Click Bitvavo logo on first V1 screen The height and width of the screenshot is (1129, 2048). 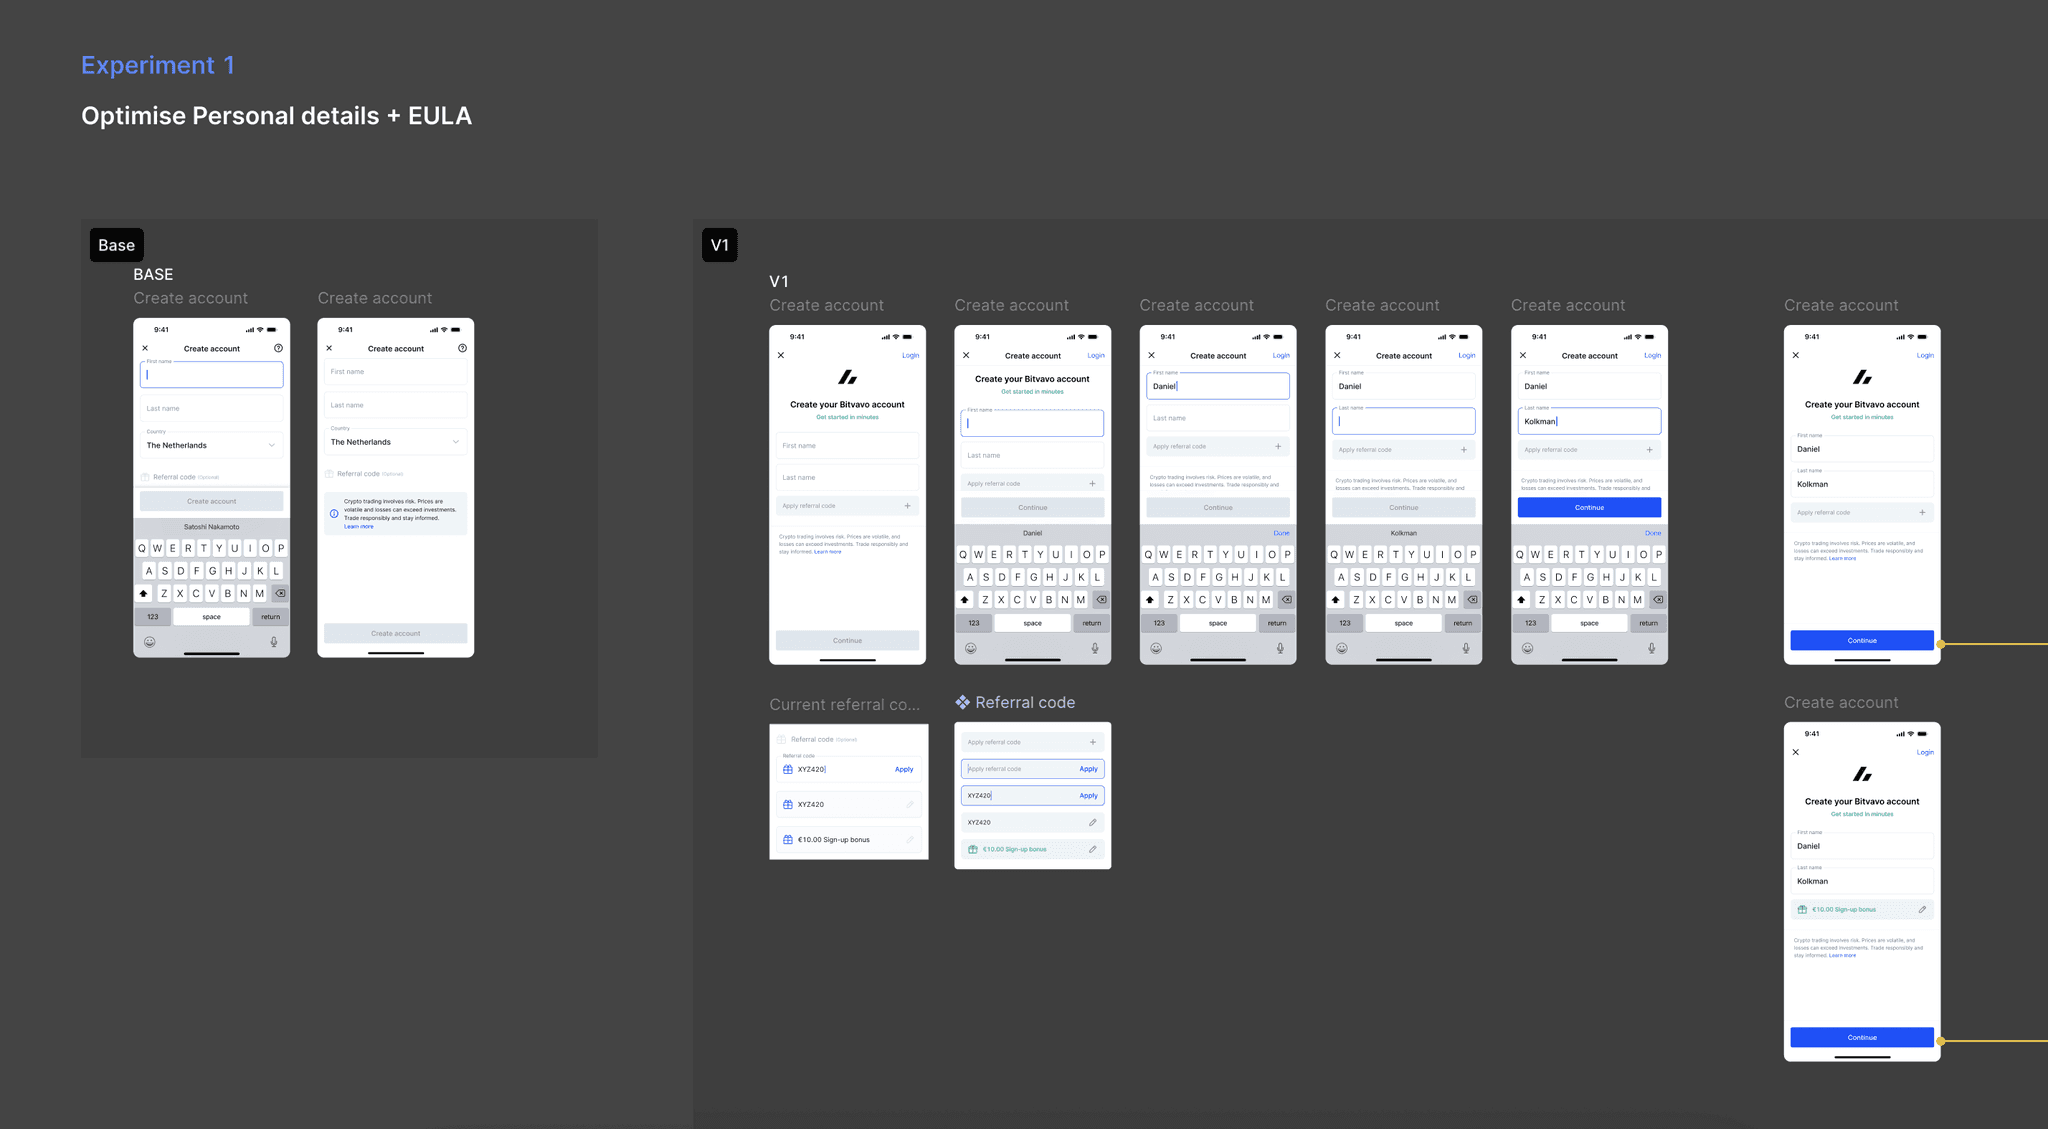pos(847,377)
